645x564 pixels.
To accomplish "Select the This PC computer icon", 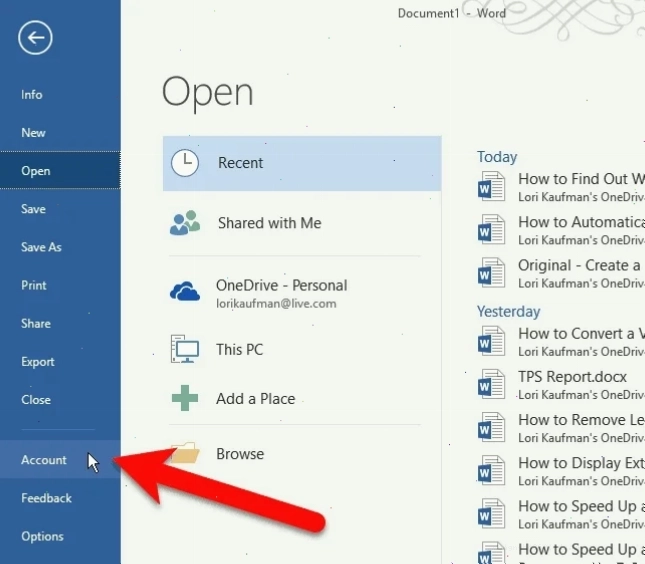I will (x=185, y=349).
